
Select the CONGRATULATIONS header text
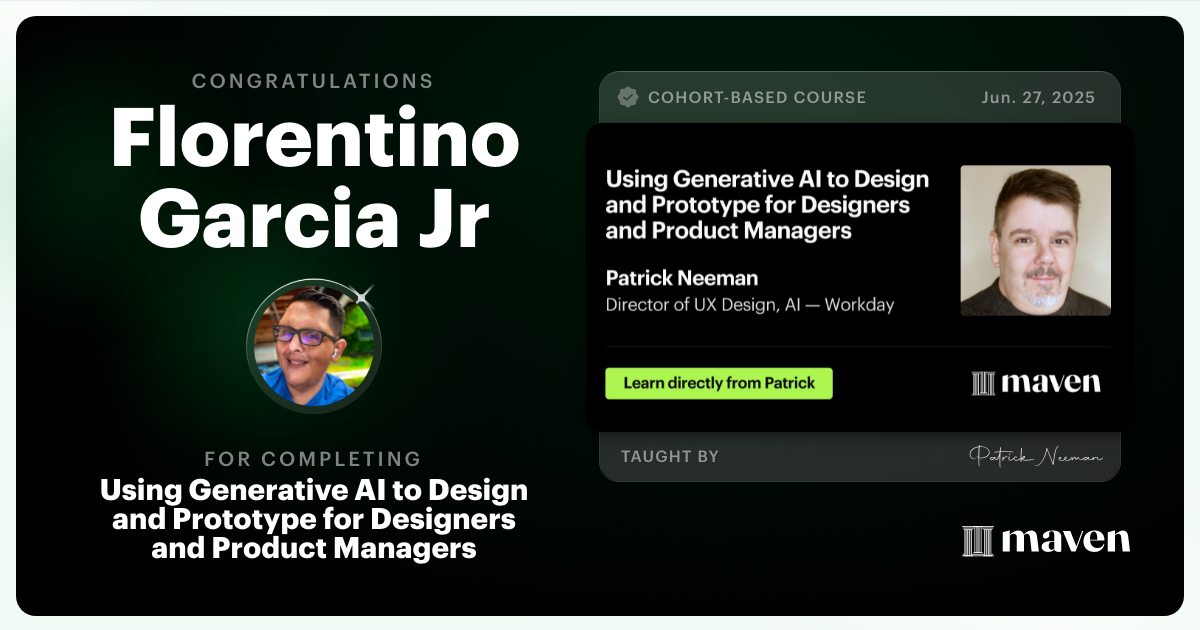[x=313, y=81]
